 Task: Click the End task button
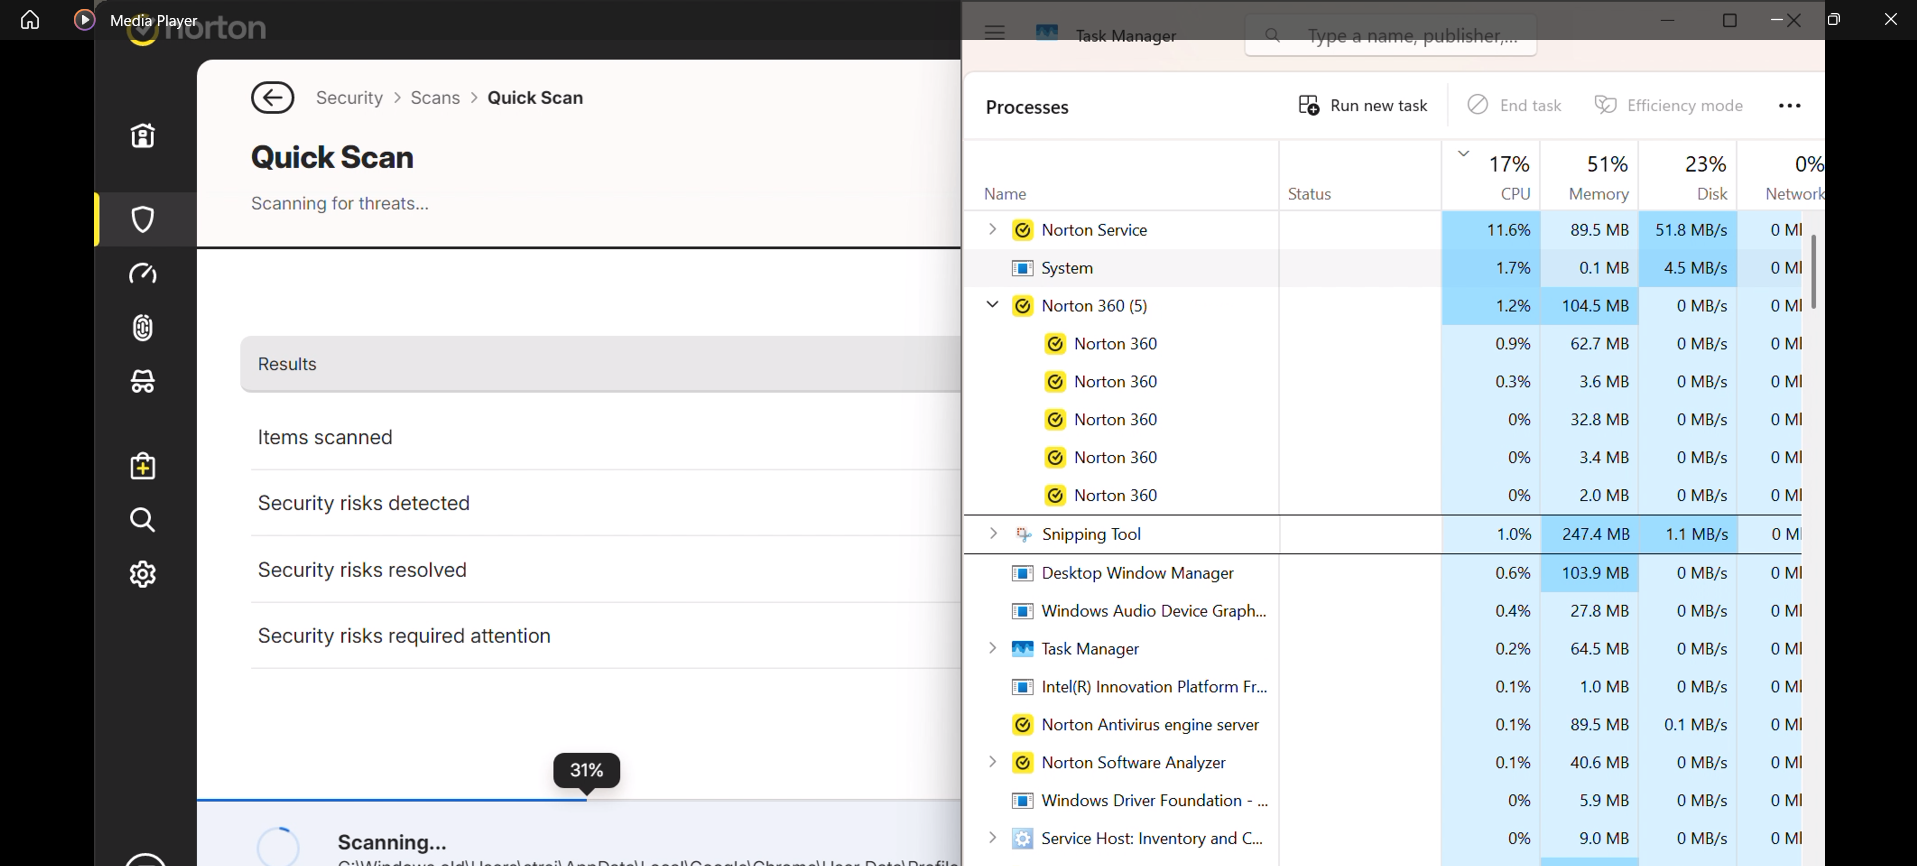point(1514,106)
